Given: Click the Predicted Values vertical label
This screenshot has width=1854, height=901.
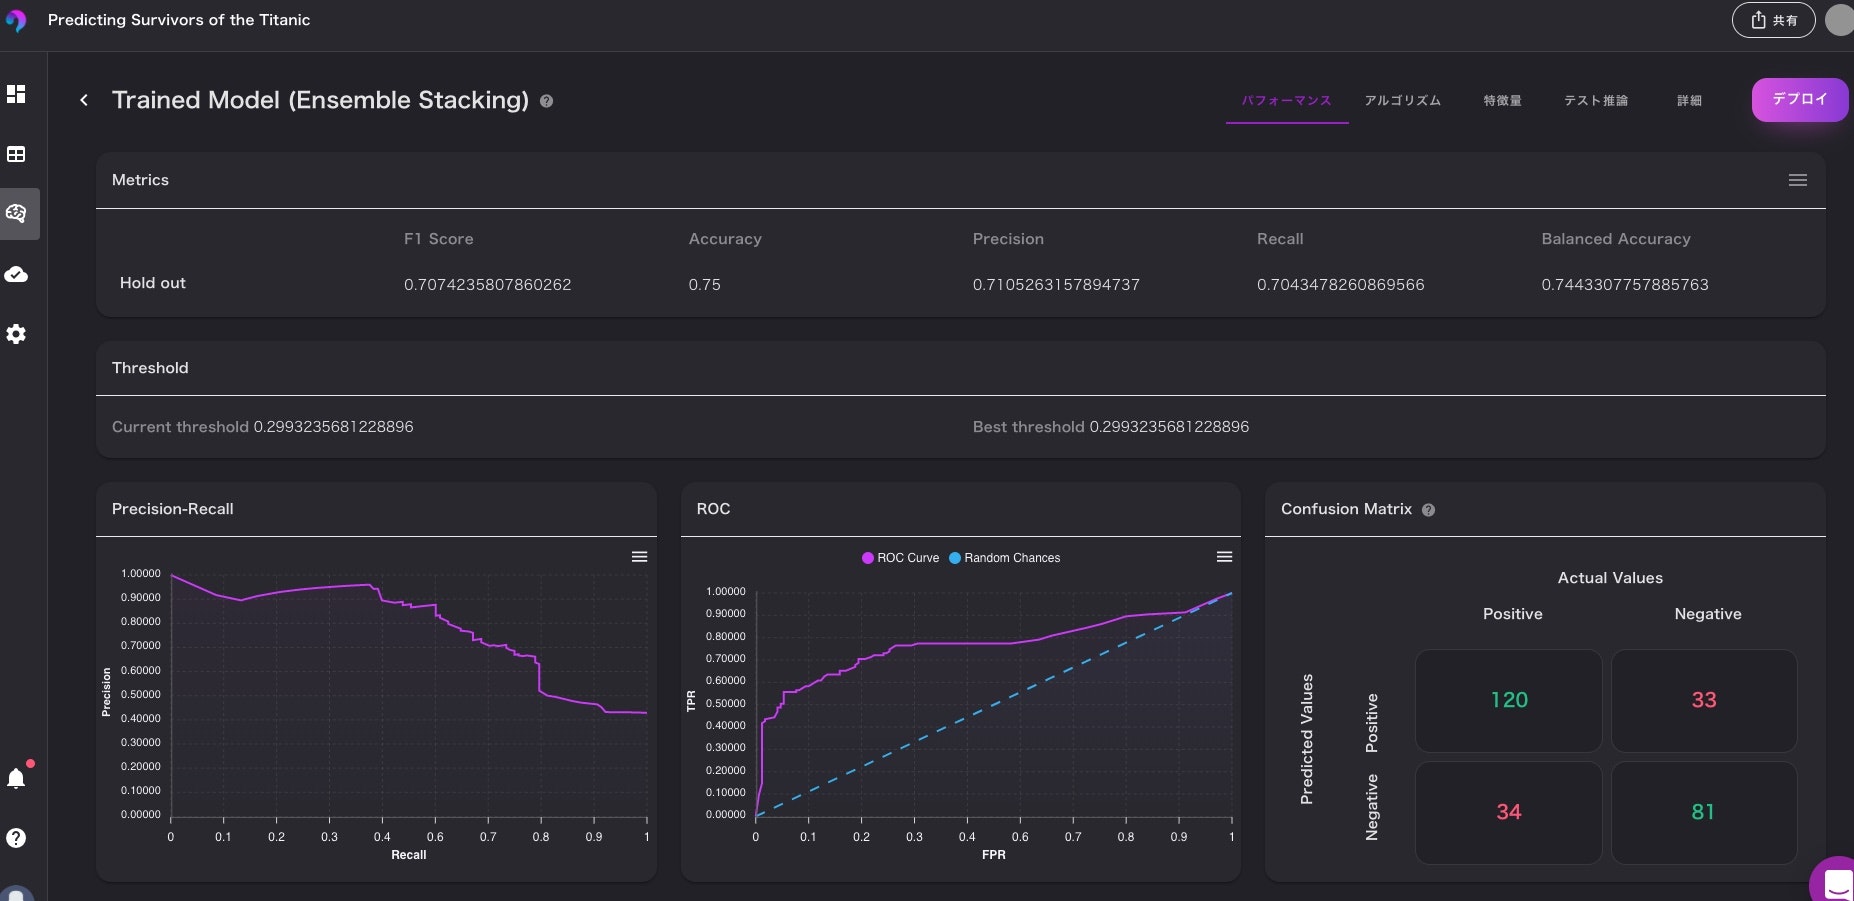Looking at the screenshot, I should (x=1306, y=739).
